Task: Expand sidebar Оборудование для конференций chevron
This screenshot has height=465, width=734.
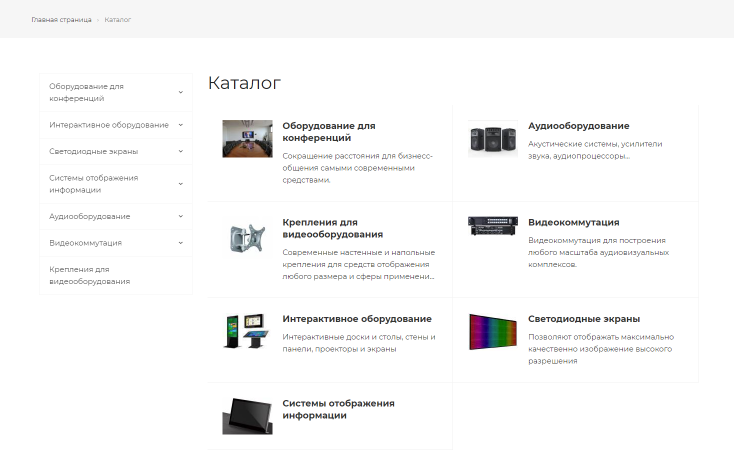Action: click(x=181, y=92)
